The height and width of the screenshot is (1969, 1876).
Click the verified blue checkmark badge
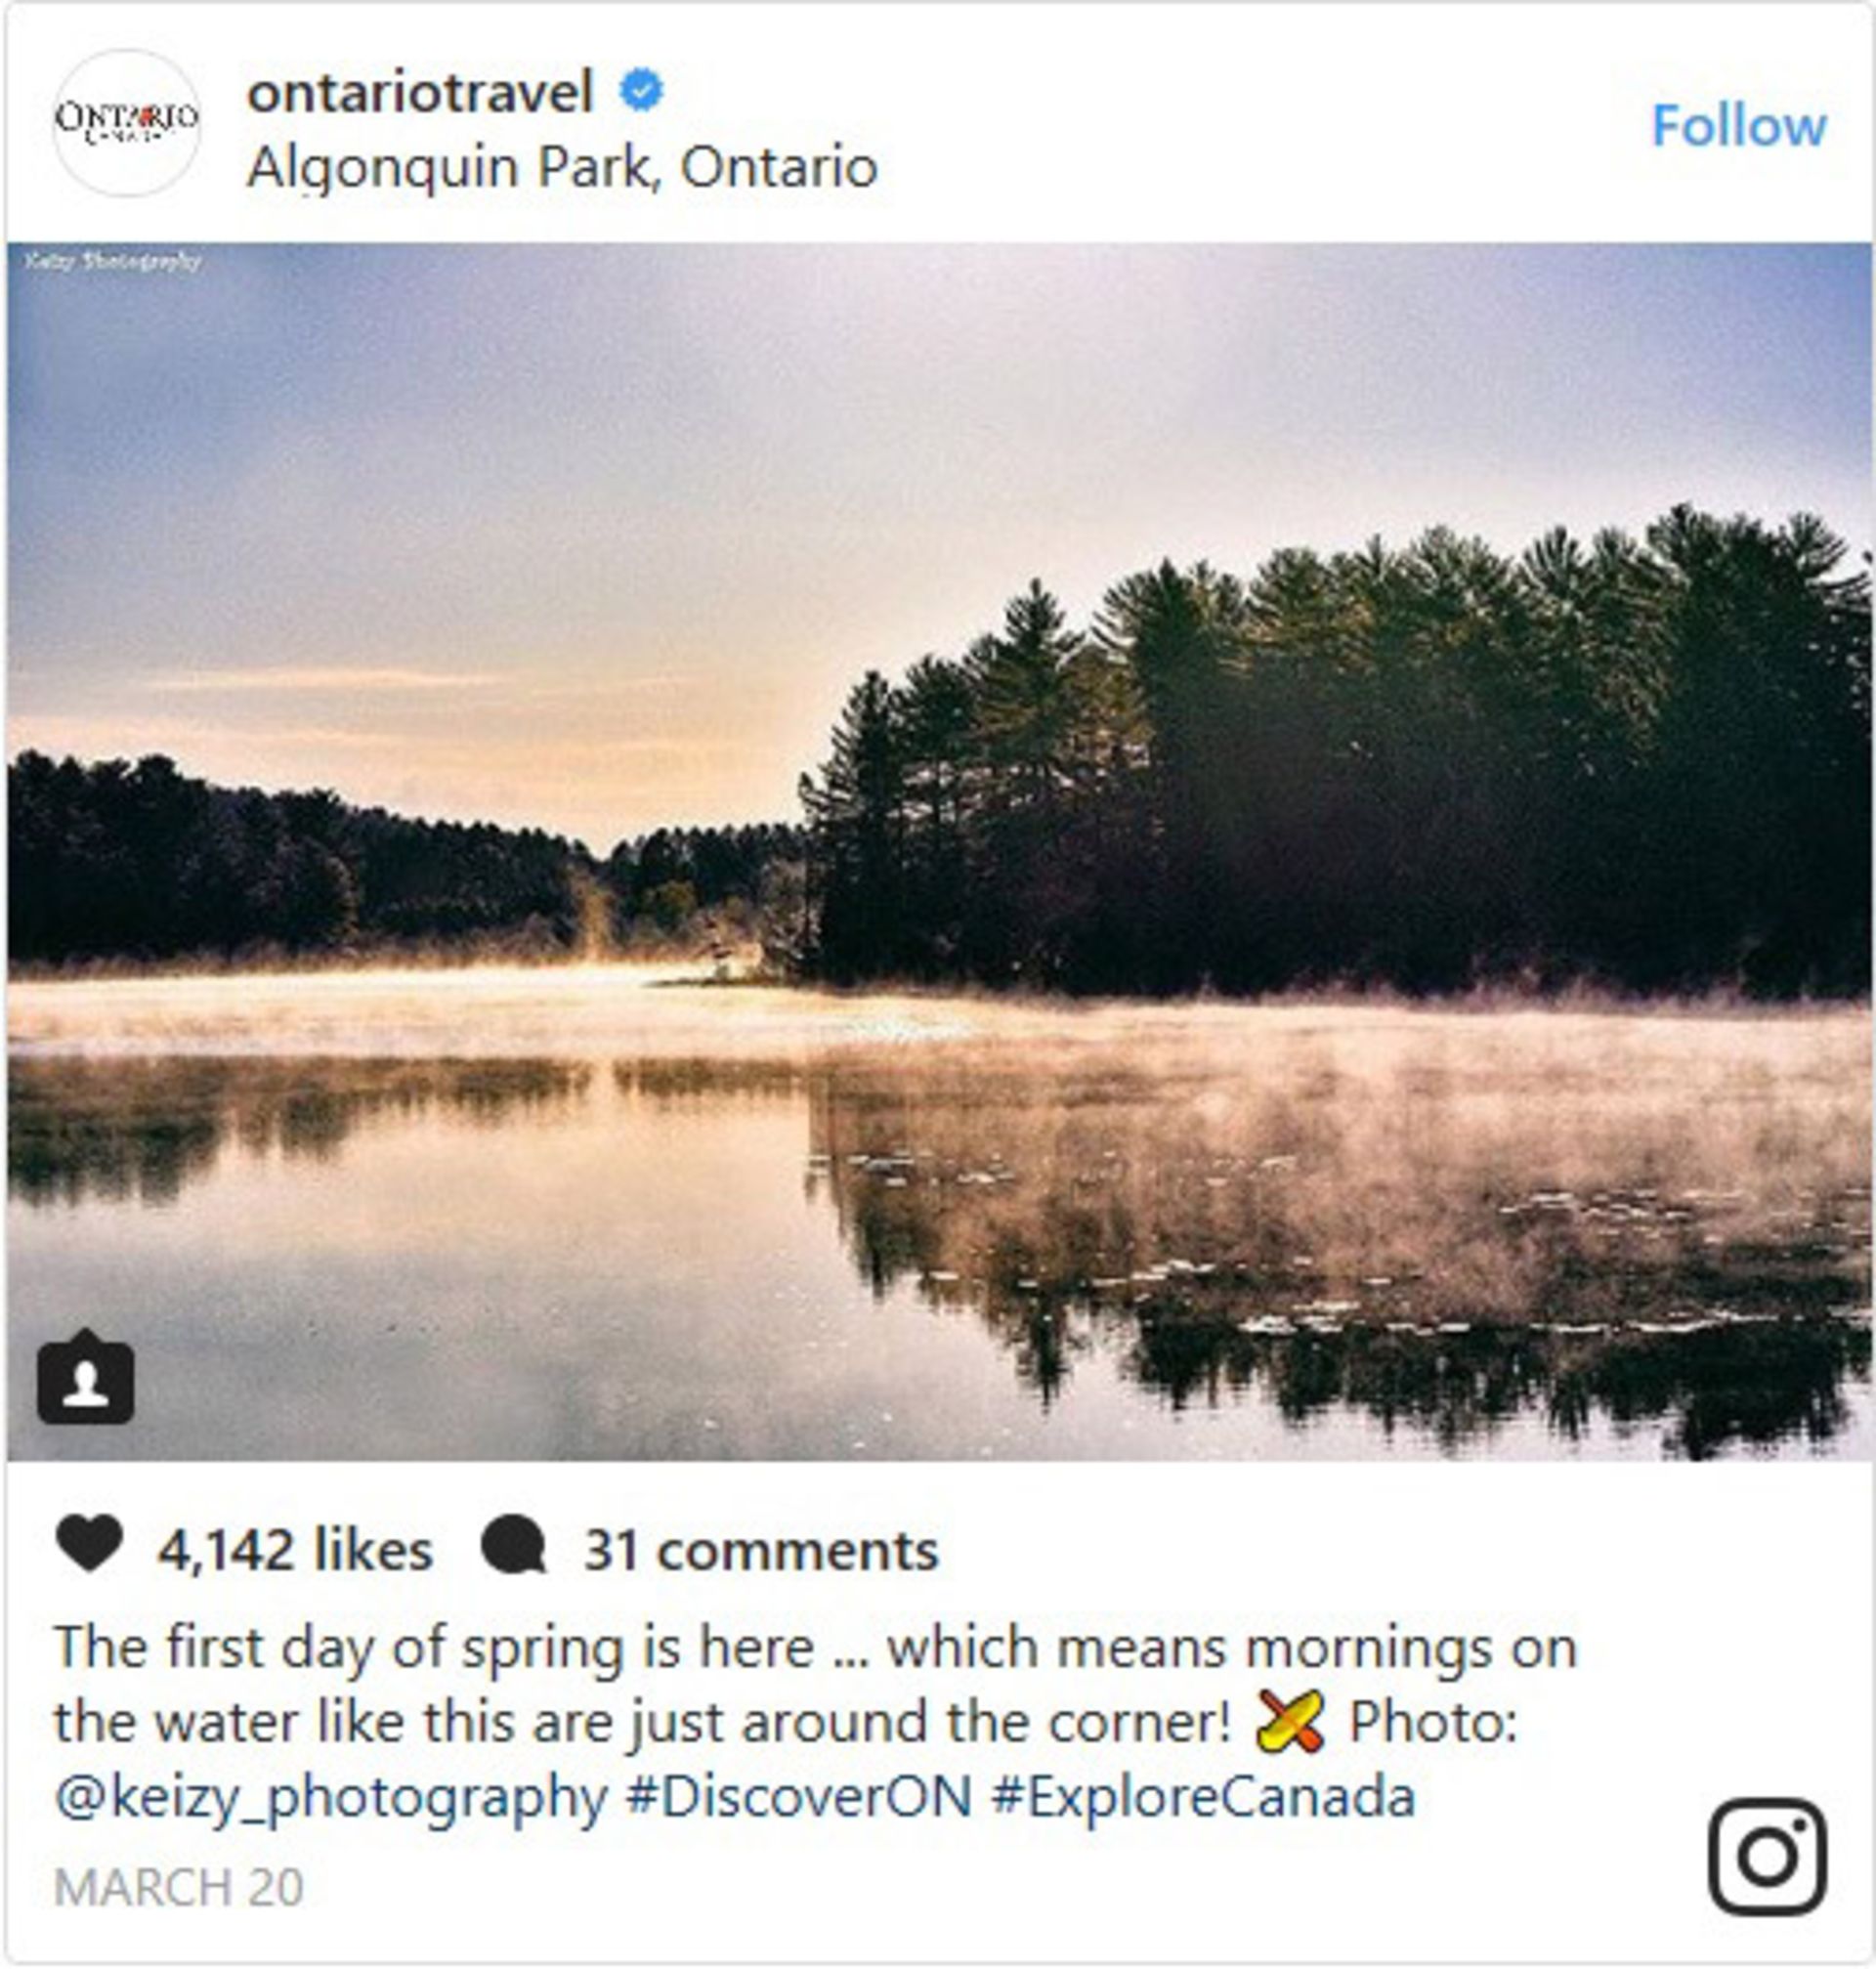point(641,89)
